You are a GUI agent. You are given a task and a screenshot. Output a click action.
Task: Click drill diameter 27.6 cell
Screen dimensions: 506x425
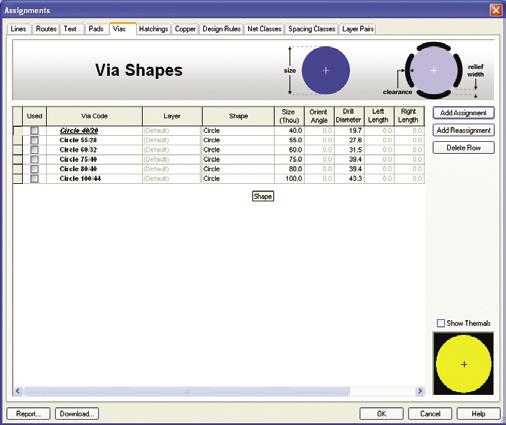(349, 140)
